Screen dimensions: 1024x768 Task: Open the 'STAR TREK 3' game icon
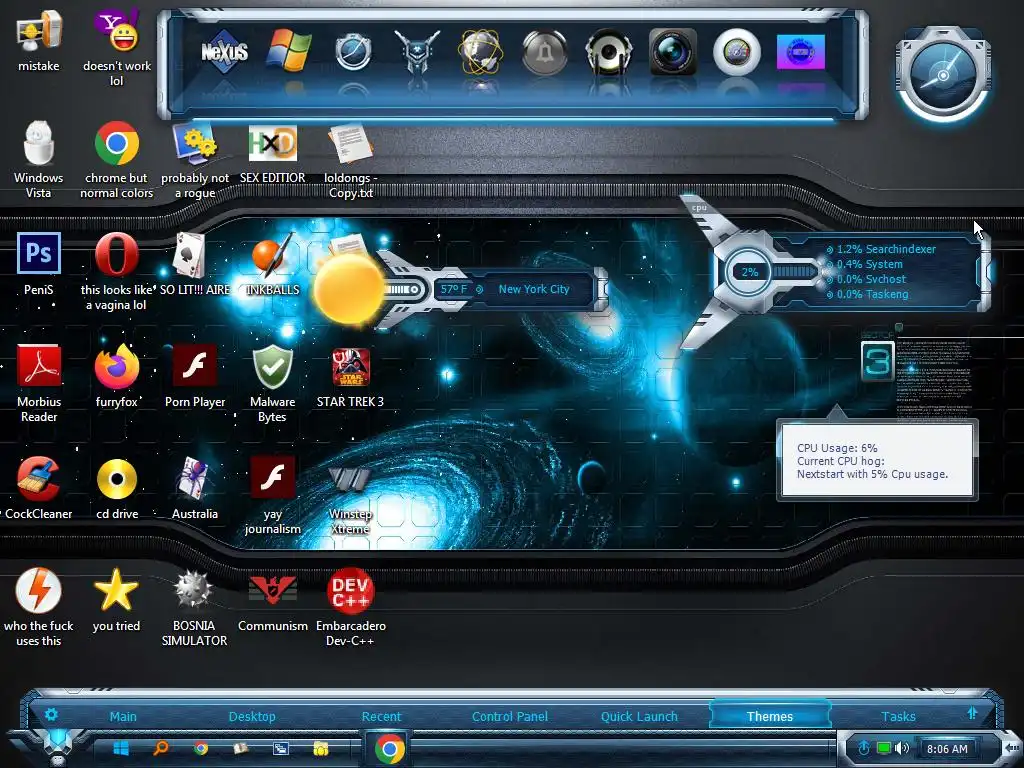pos(351,376)
